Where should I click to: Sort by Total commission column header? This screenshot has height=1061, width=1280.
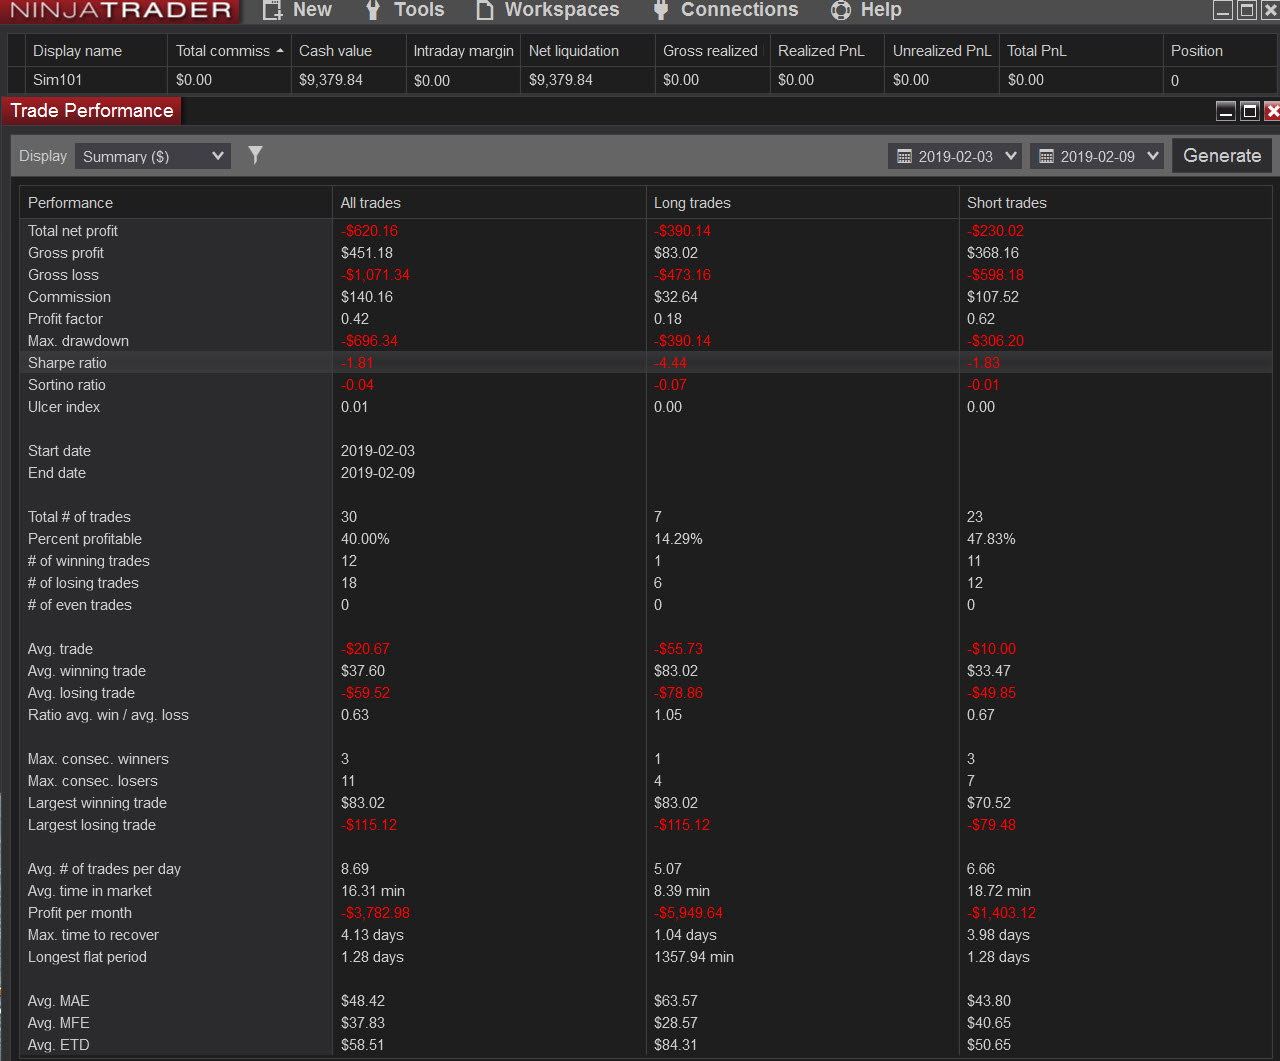(x=229, y=51)
